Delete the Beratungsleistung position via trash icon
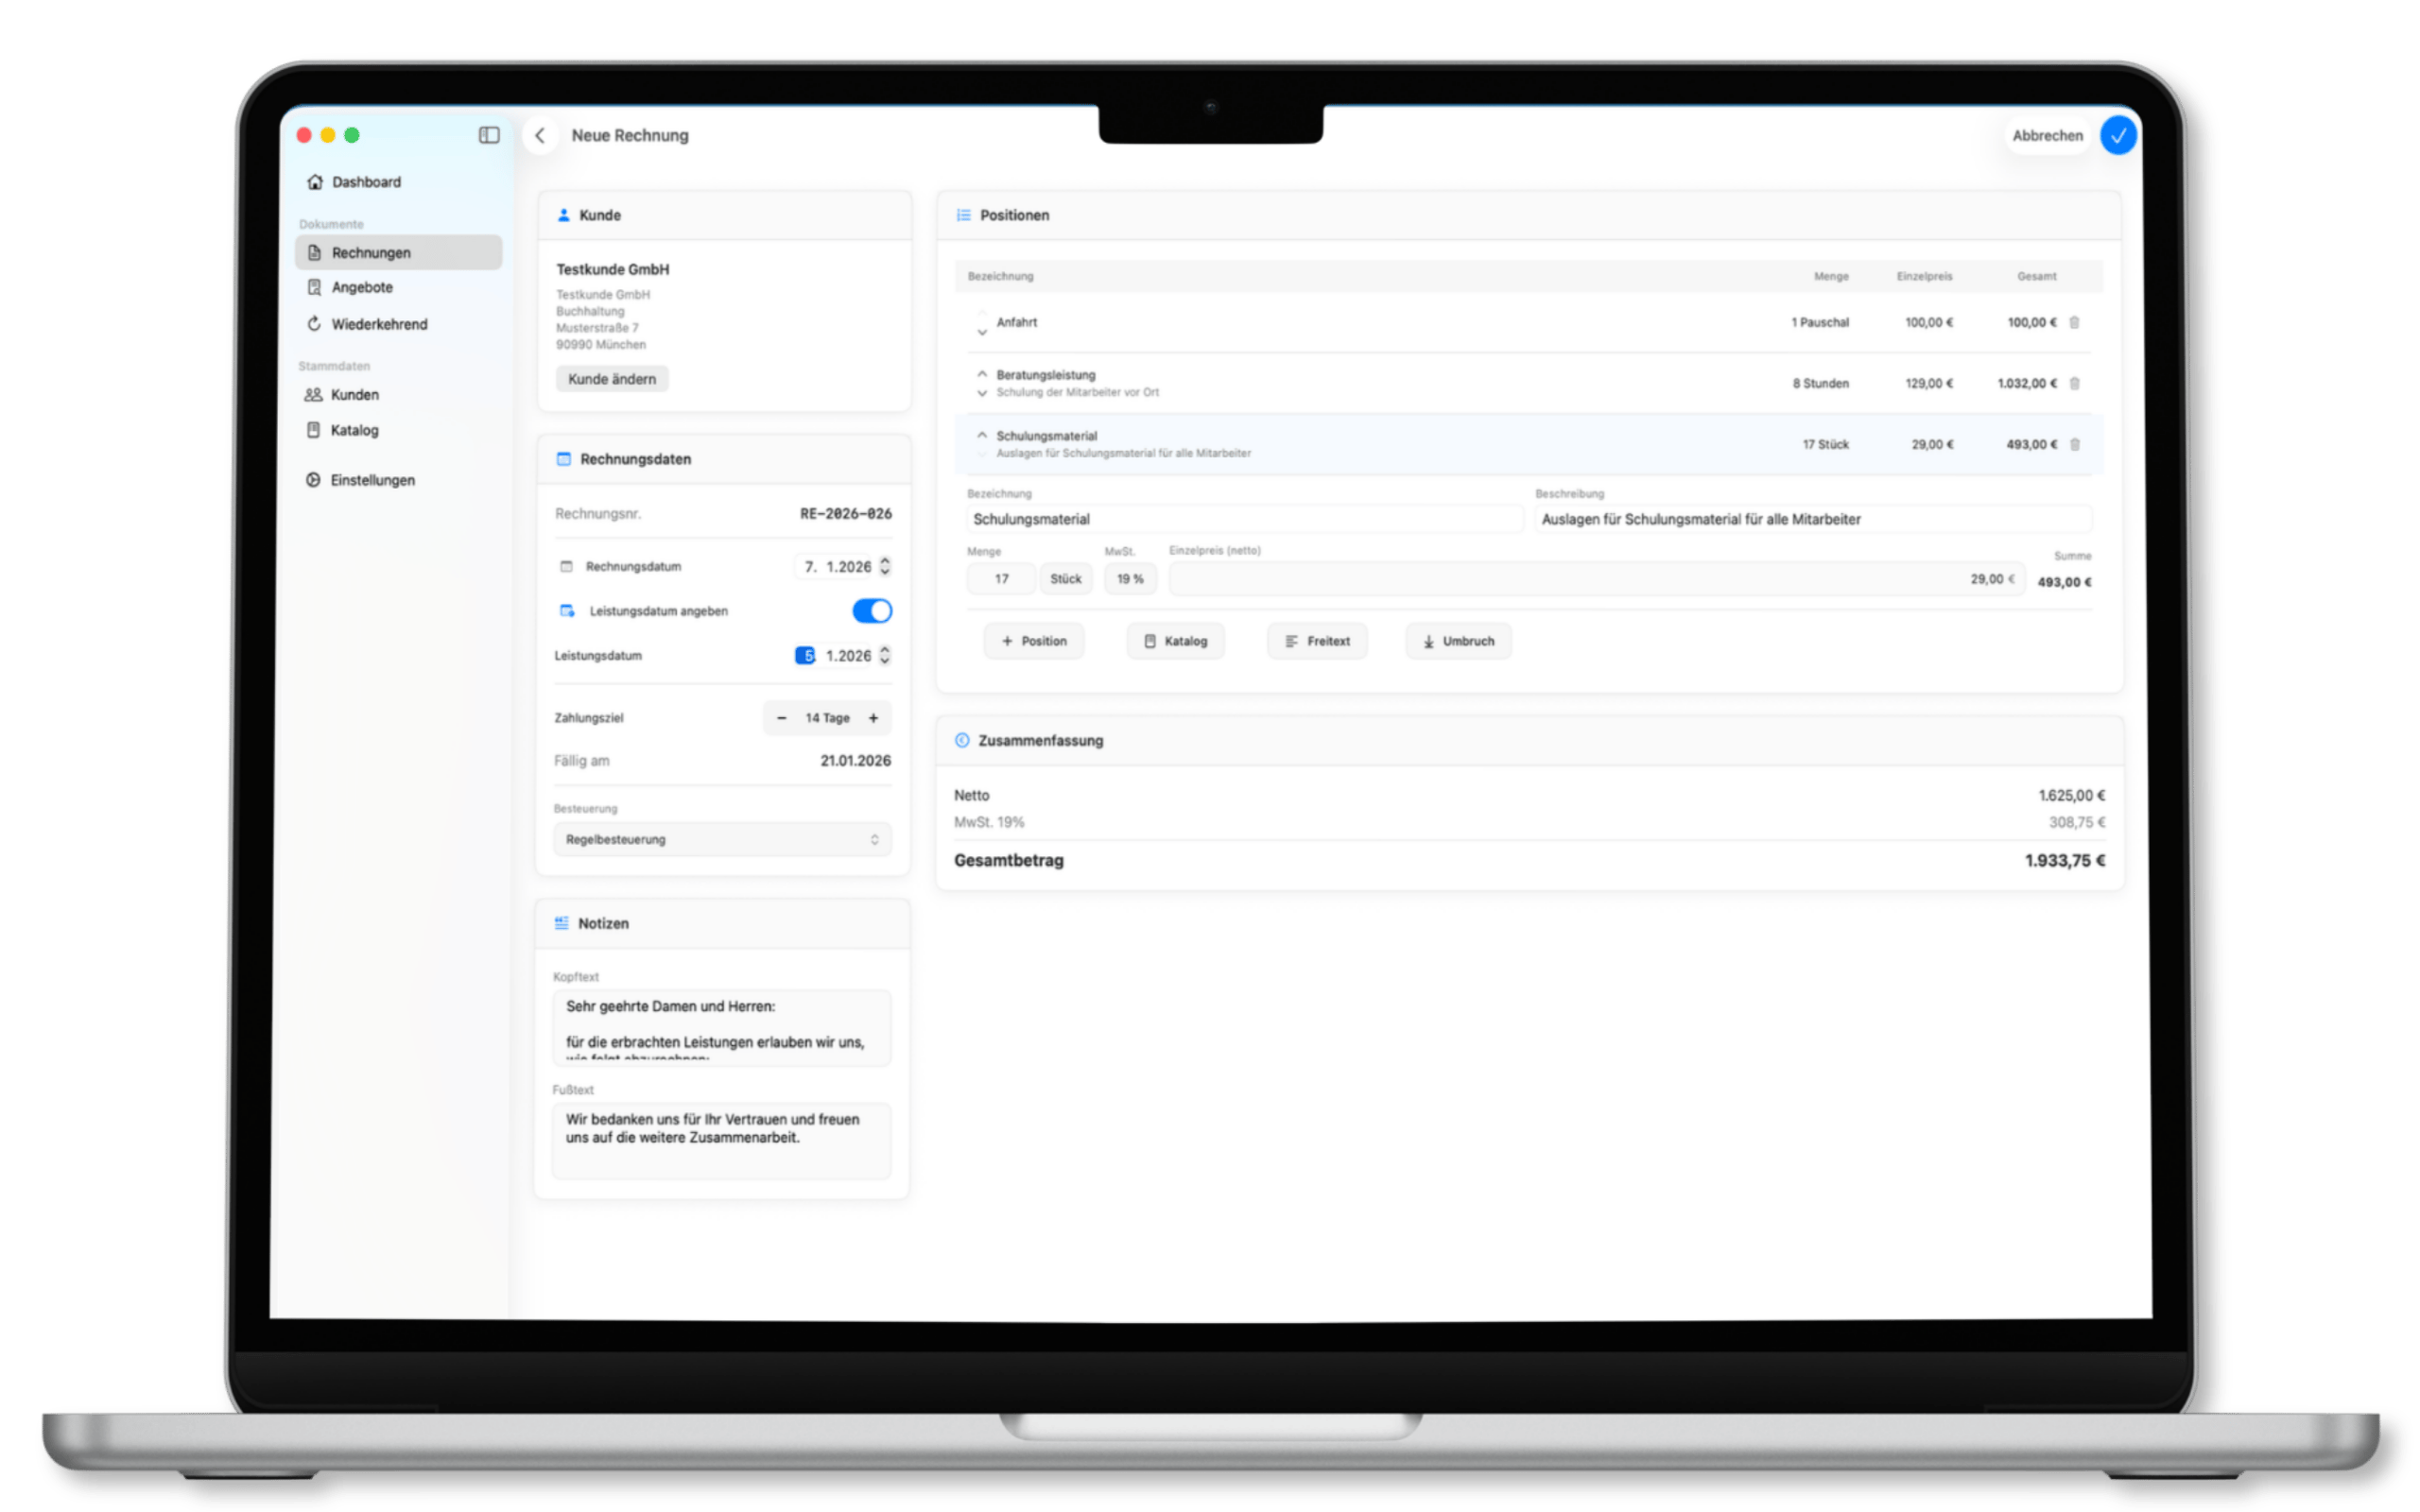This screenshot has height=1512, width=2420. (2074, 383)
